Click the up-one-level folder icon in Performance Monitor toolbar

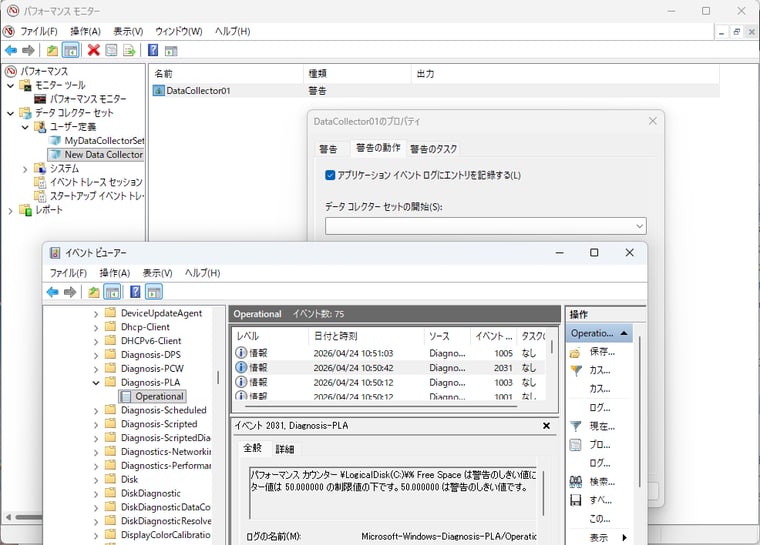click(x=52, y=50)
